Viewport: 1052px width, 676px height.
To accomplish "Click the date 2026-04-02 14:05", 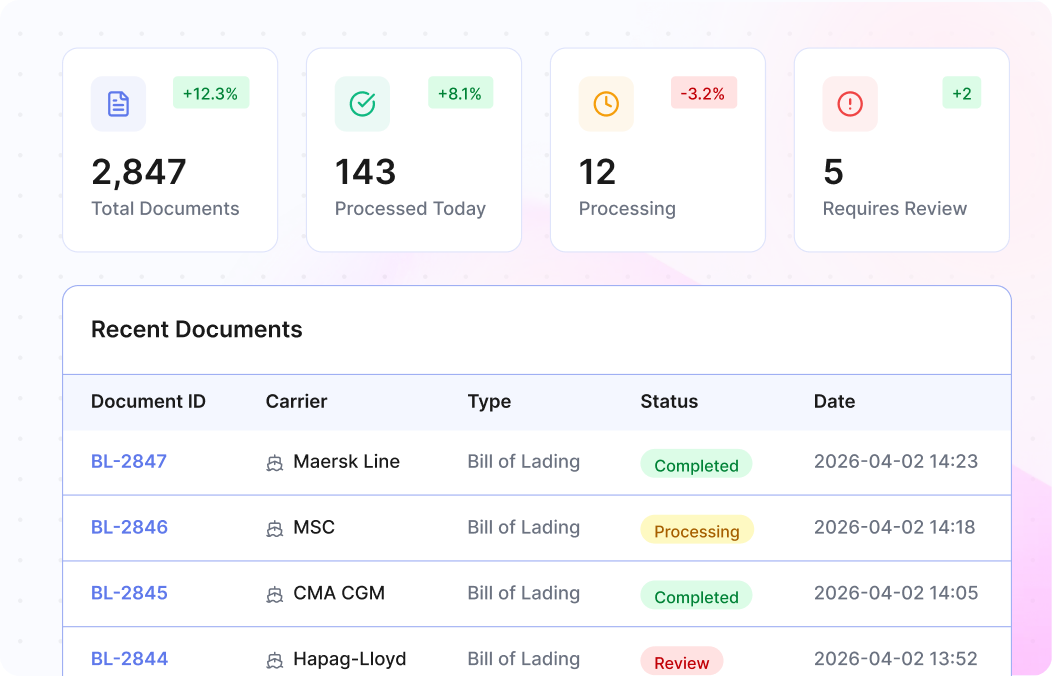I will [x=896, y=593].
